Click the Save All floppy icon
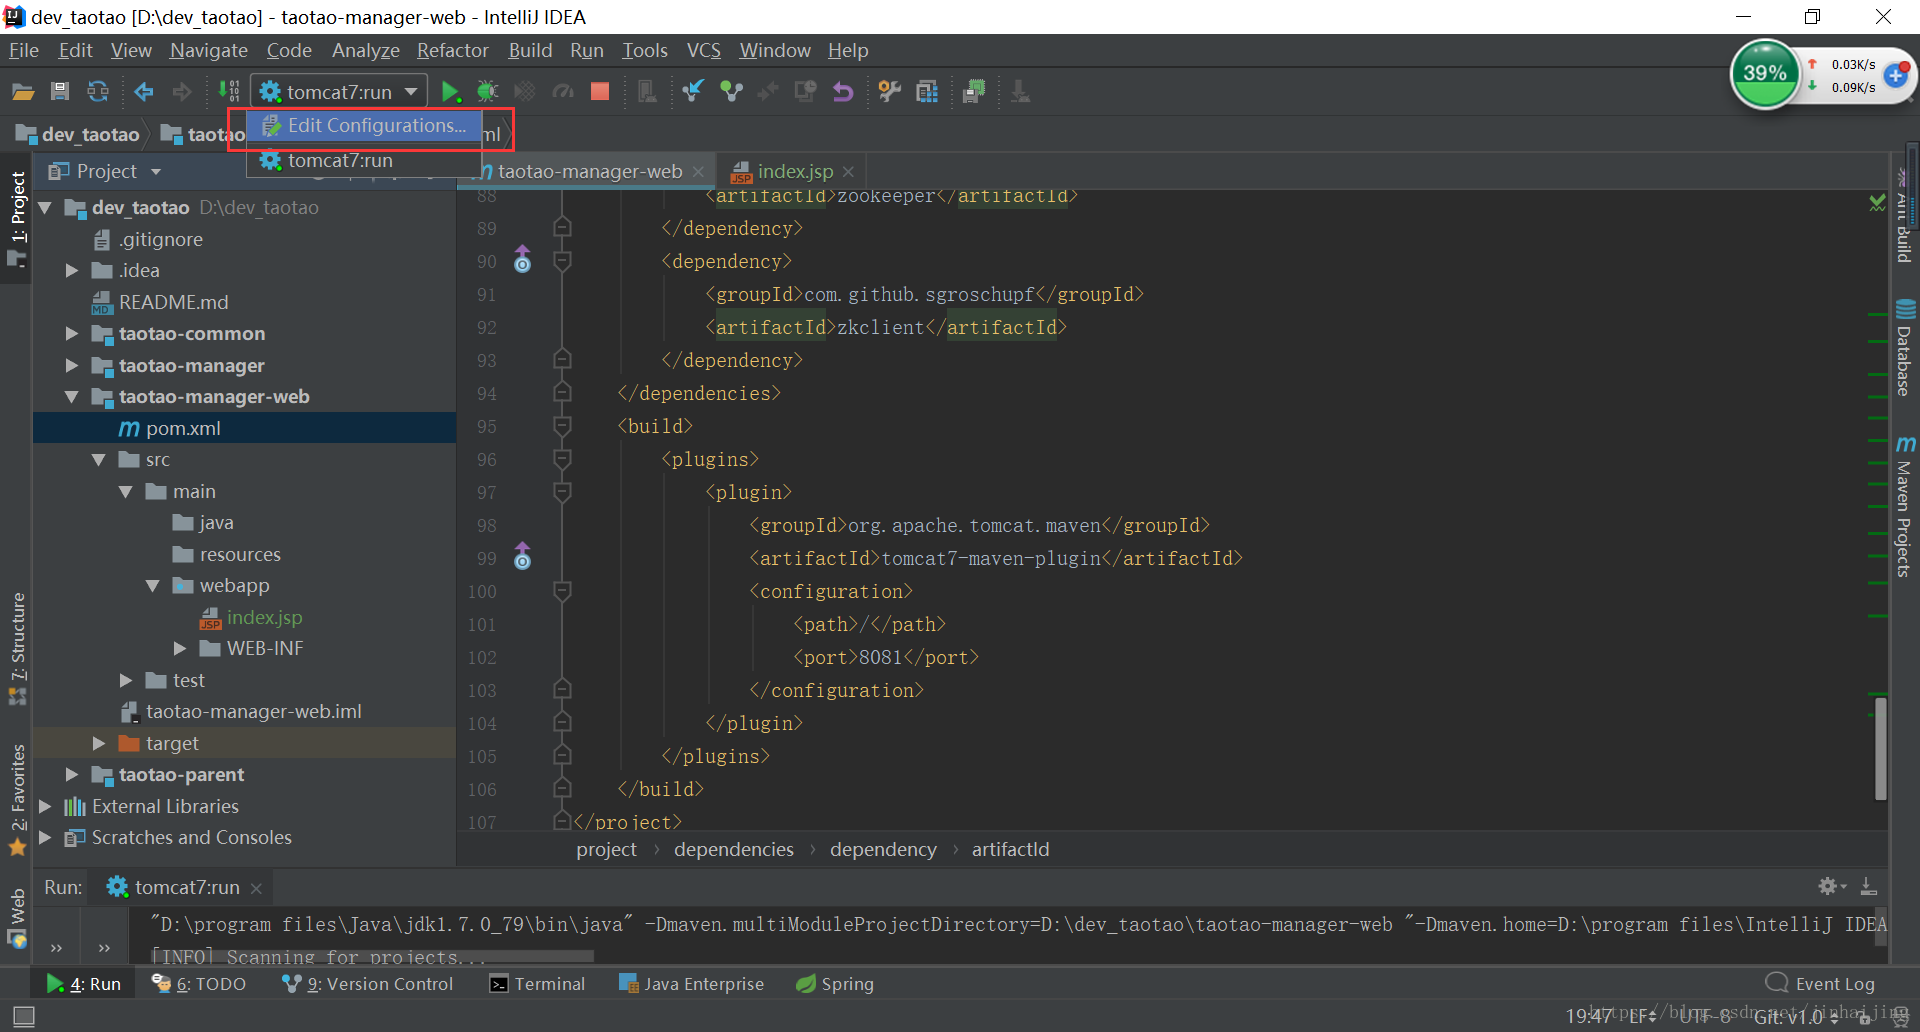The width and height of the screenshot is (1920, 1032). pos(60,92)
